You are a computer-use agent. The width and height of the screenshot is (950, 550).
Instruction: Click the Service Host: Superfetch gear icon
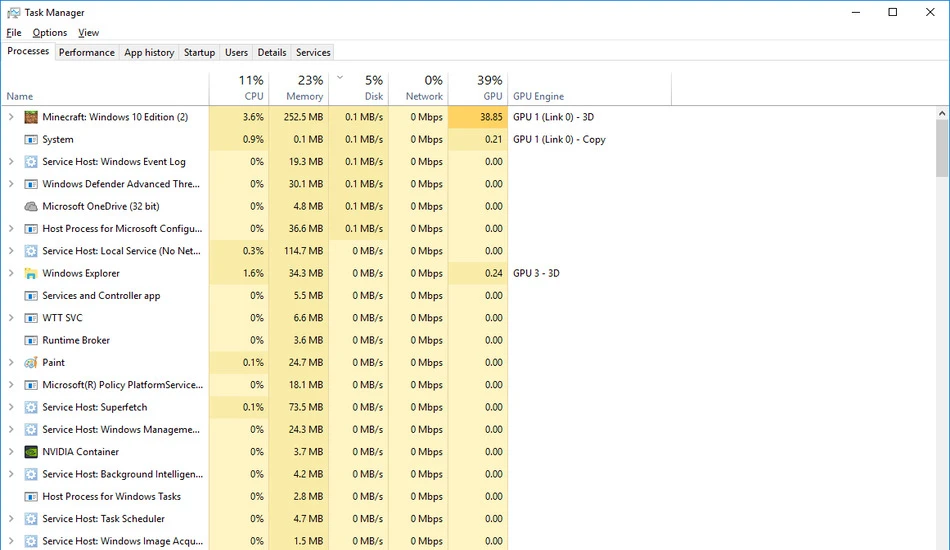(31, 407)
